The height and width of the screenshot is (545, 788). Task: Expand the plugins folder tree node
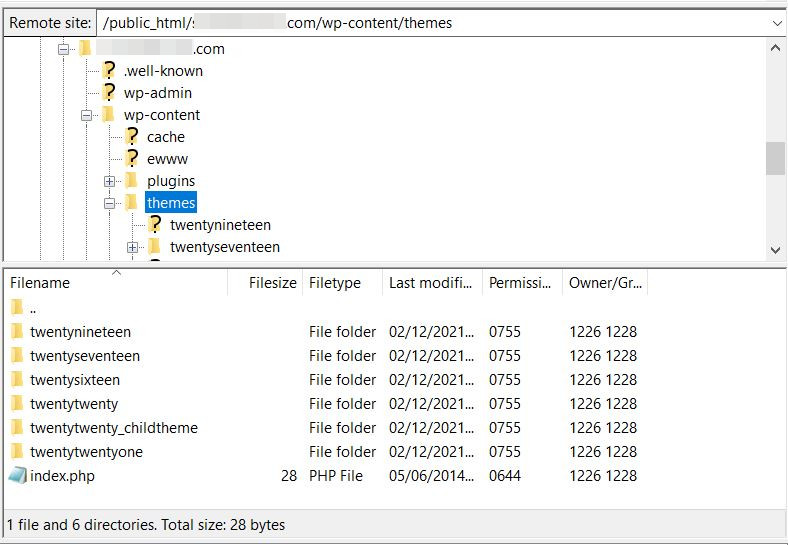point(110,181)
